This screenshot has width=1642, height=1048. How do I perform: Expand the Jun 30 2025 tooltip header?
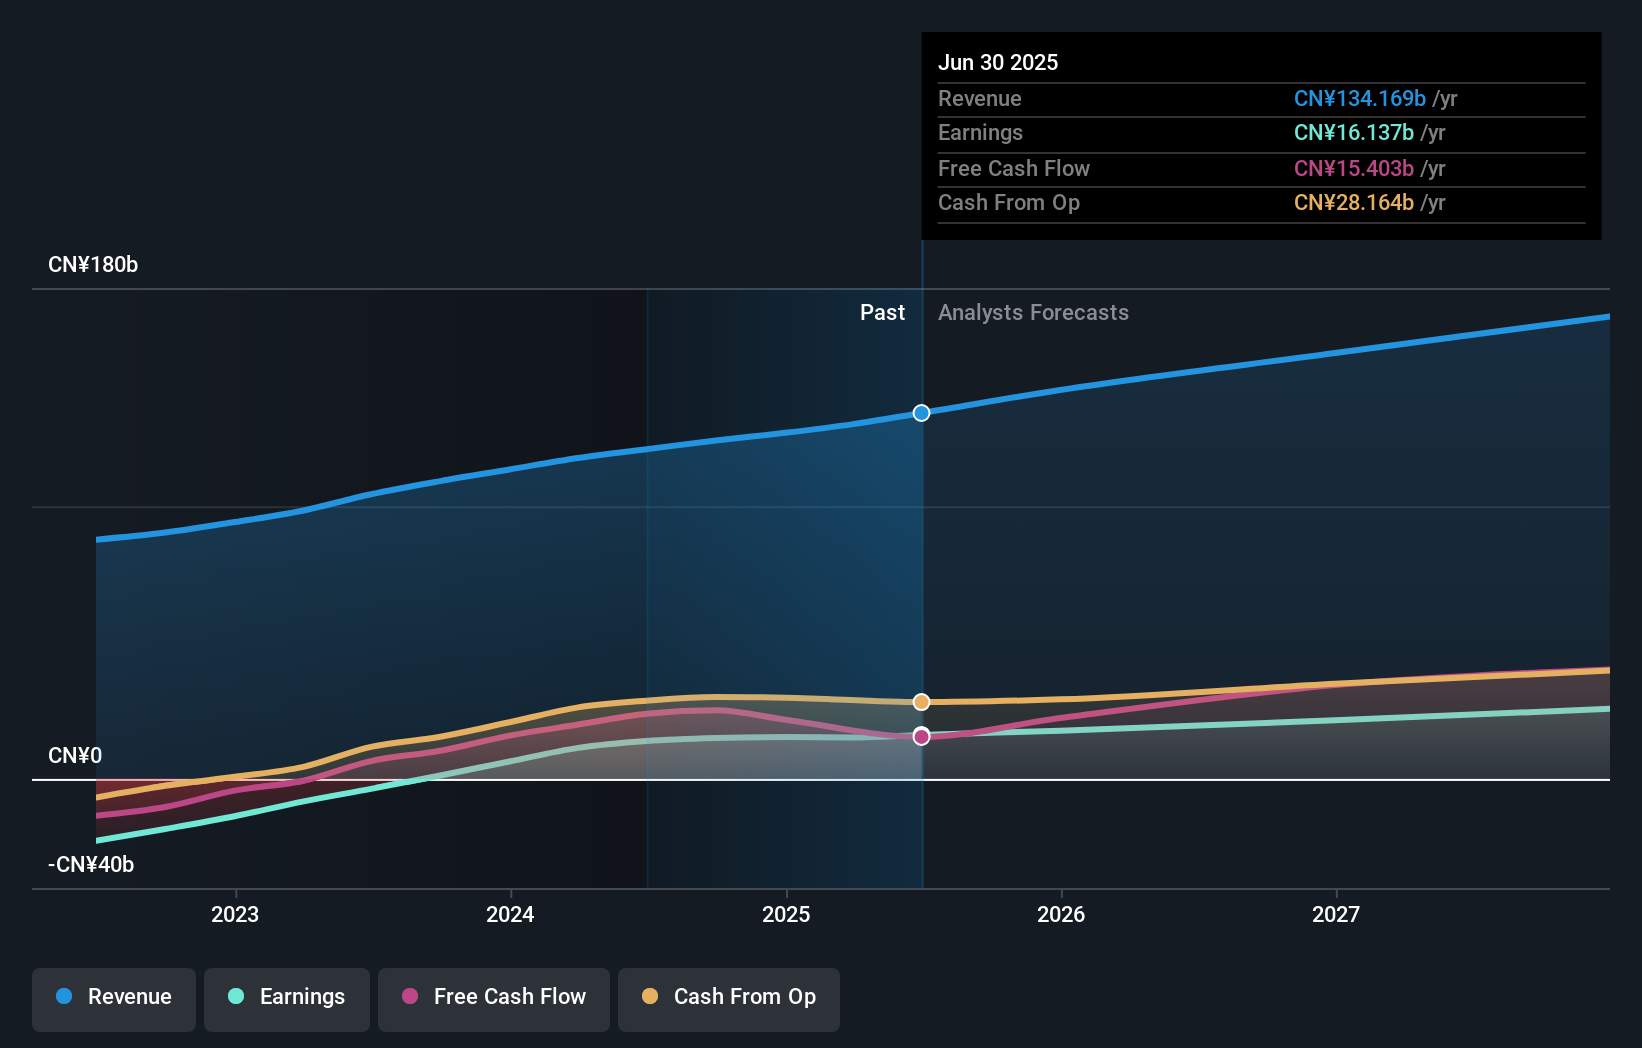click(998, 62)
